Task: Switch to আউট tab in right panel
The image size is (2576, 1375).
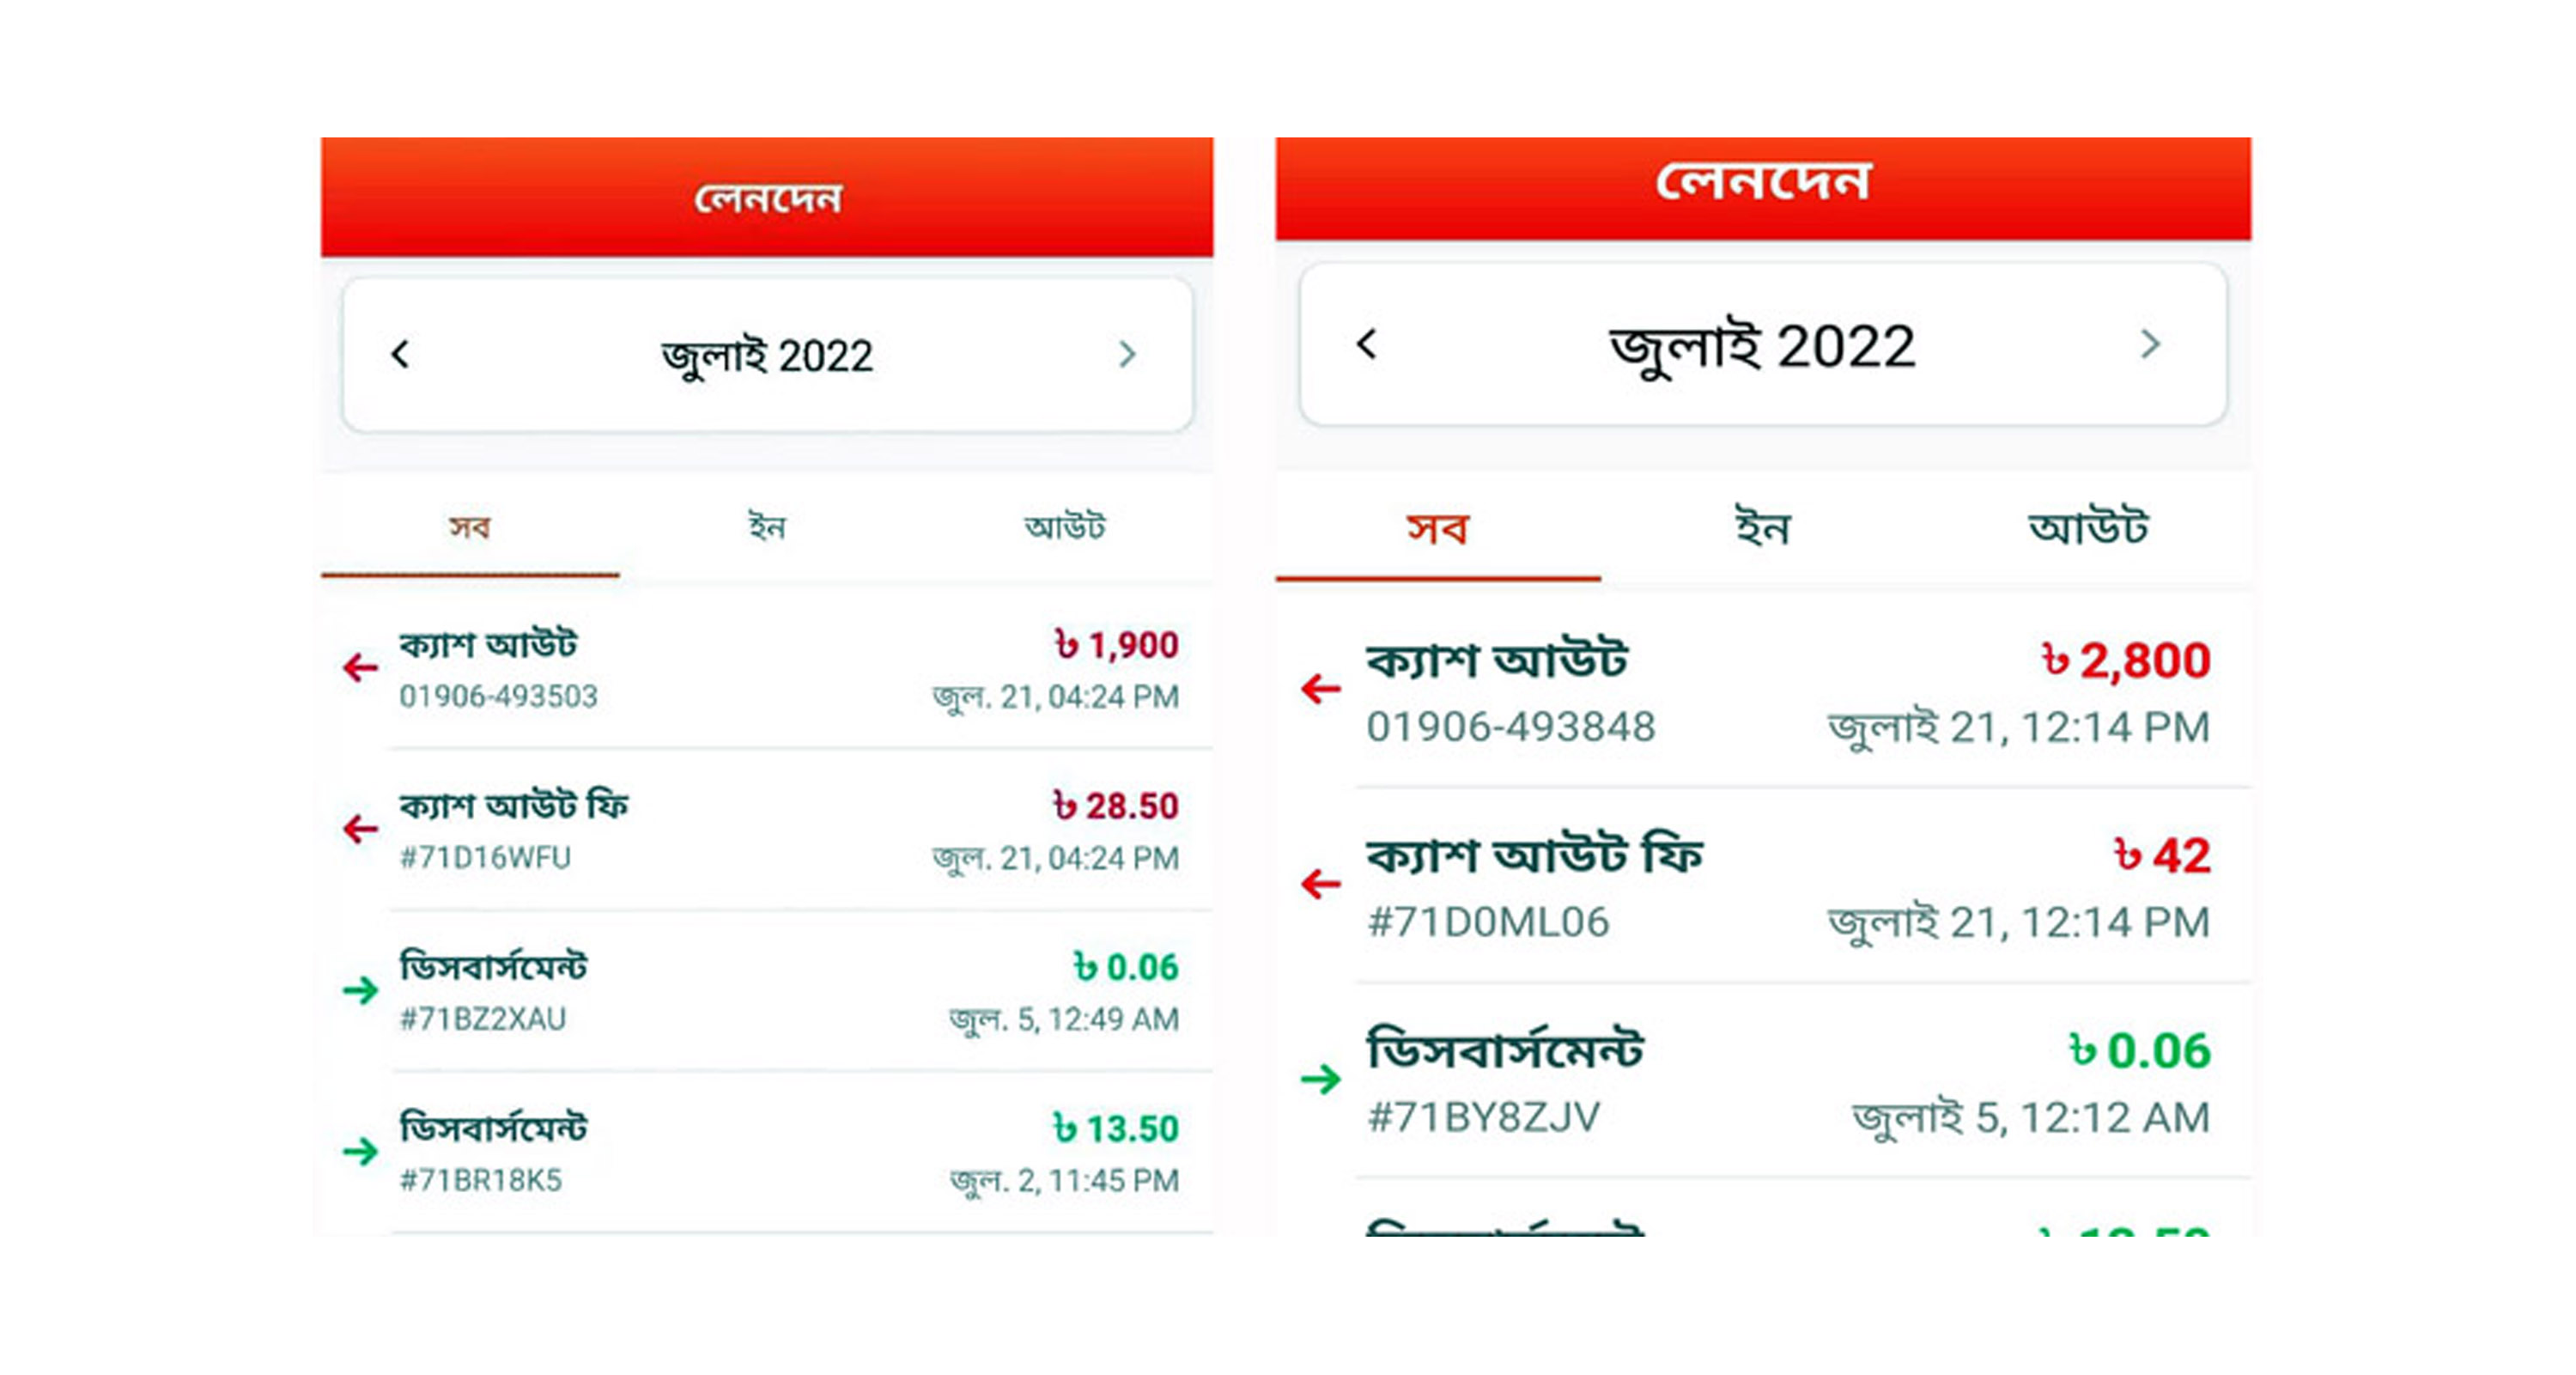Action: [x=2088, y=527]
